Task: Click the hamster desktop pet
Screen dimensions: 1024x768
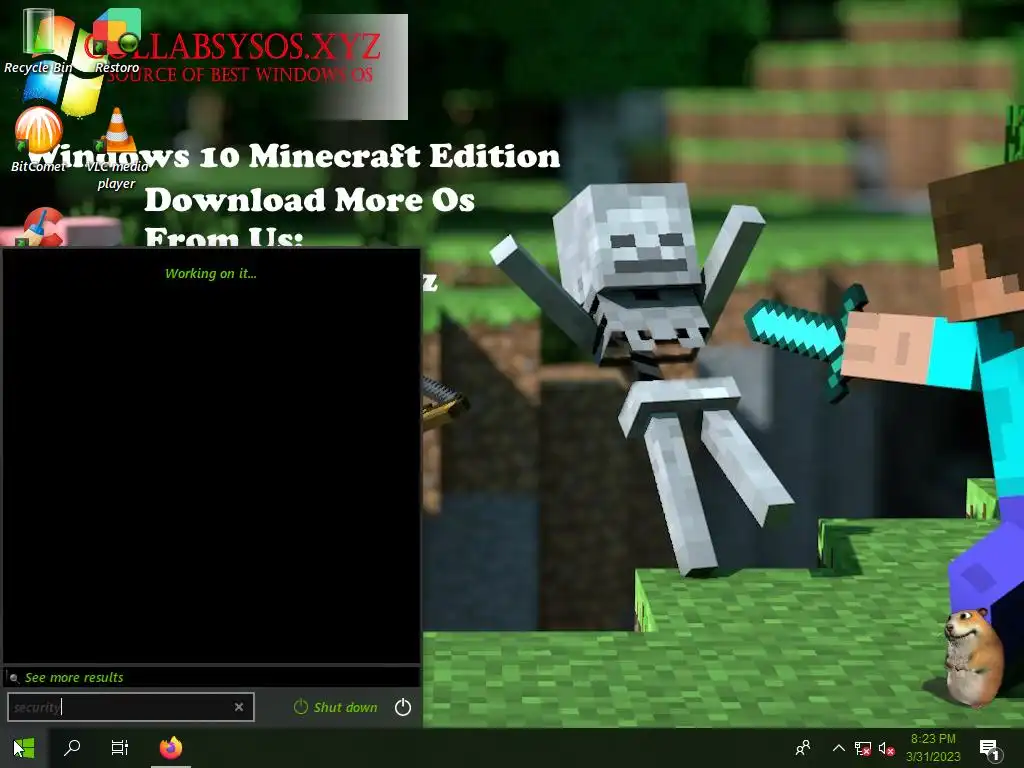Action: click(974, 656)
